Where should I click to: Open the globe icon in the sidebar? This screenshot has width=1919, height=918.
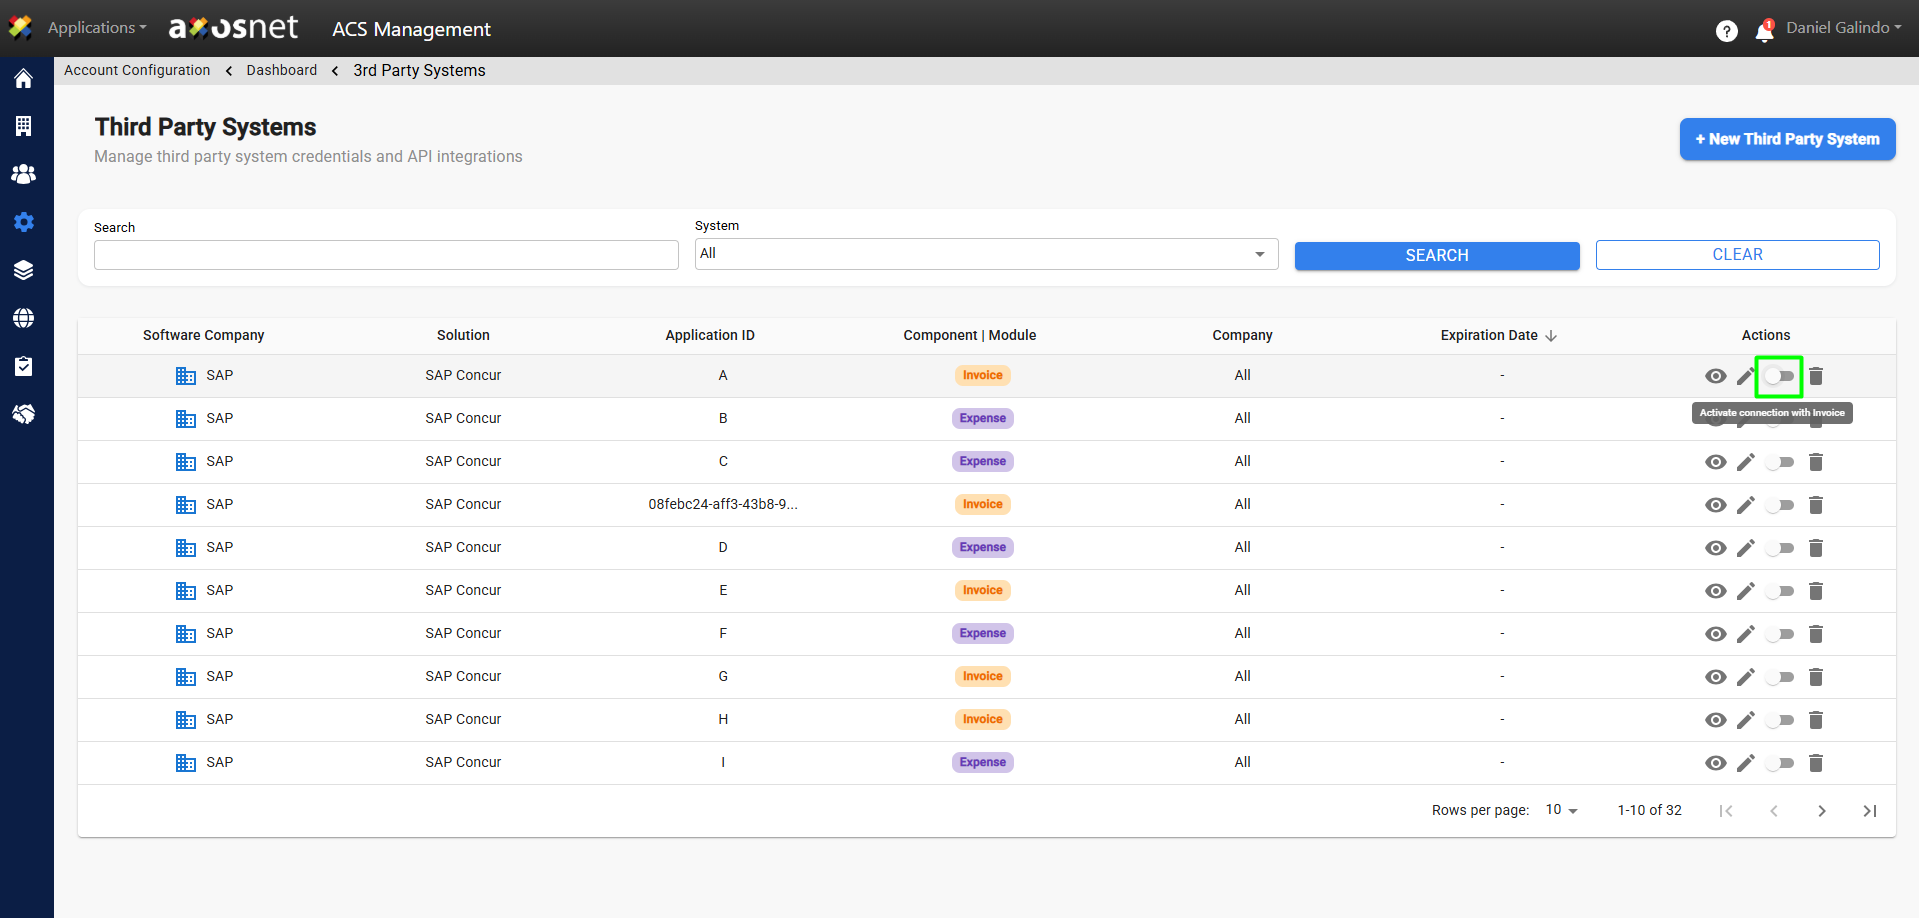tap(24, 318)
